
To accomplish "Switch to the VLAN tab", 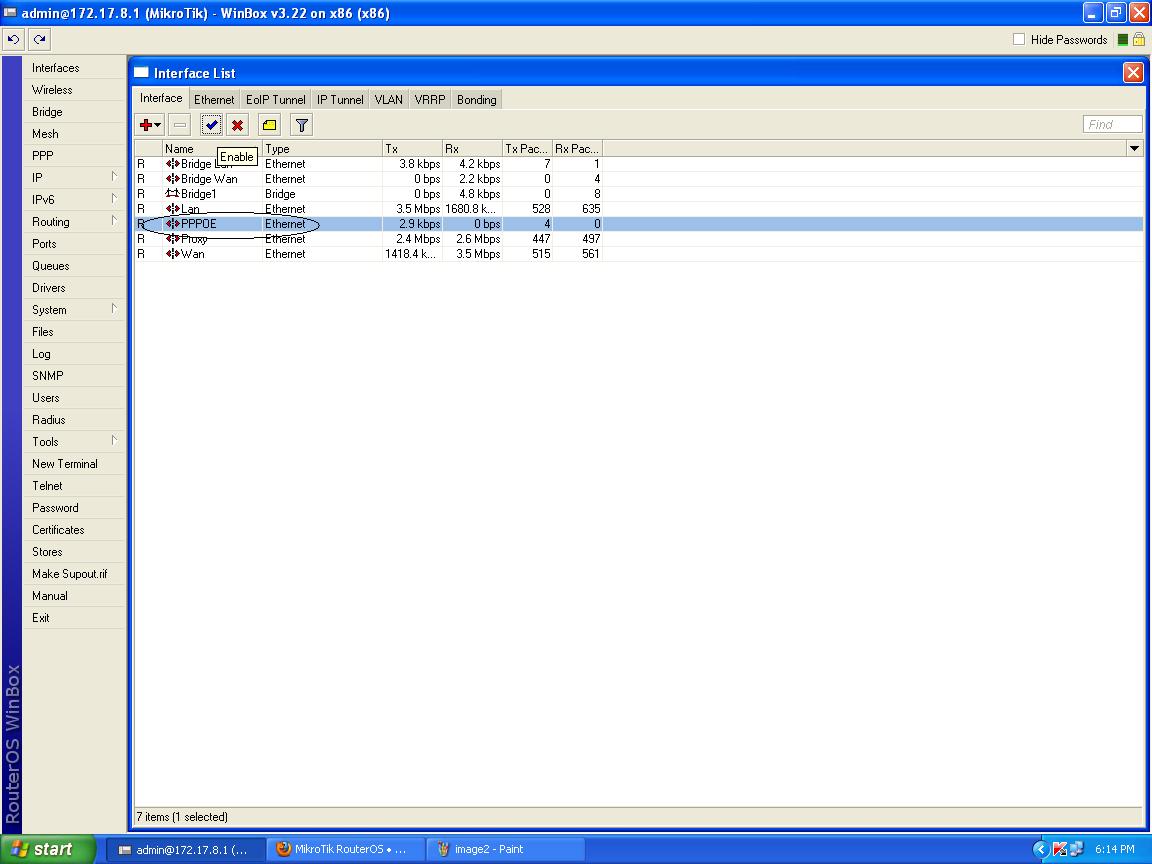I will tap(389, 99).
